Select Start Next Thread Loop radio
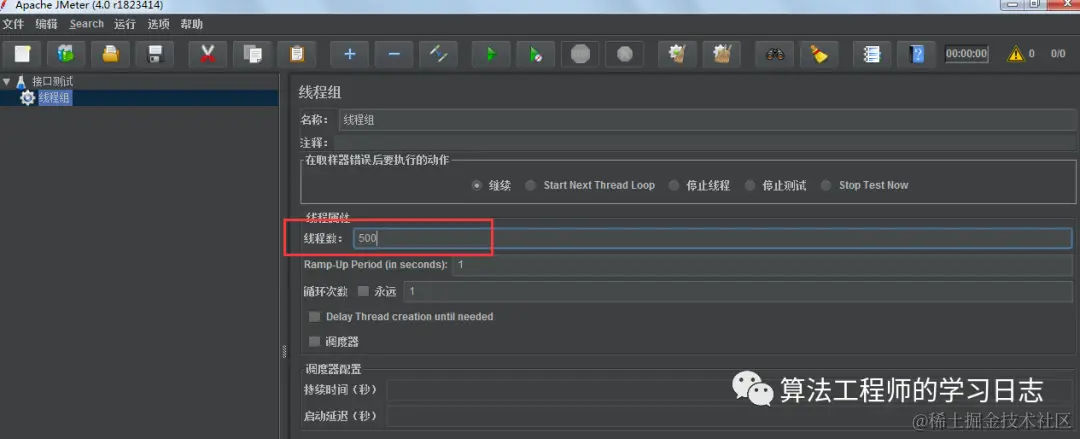 (x=530, y=185)
